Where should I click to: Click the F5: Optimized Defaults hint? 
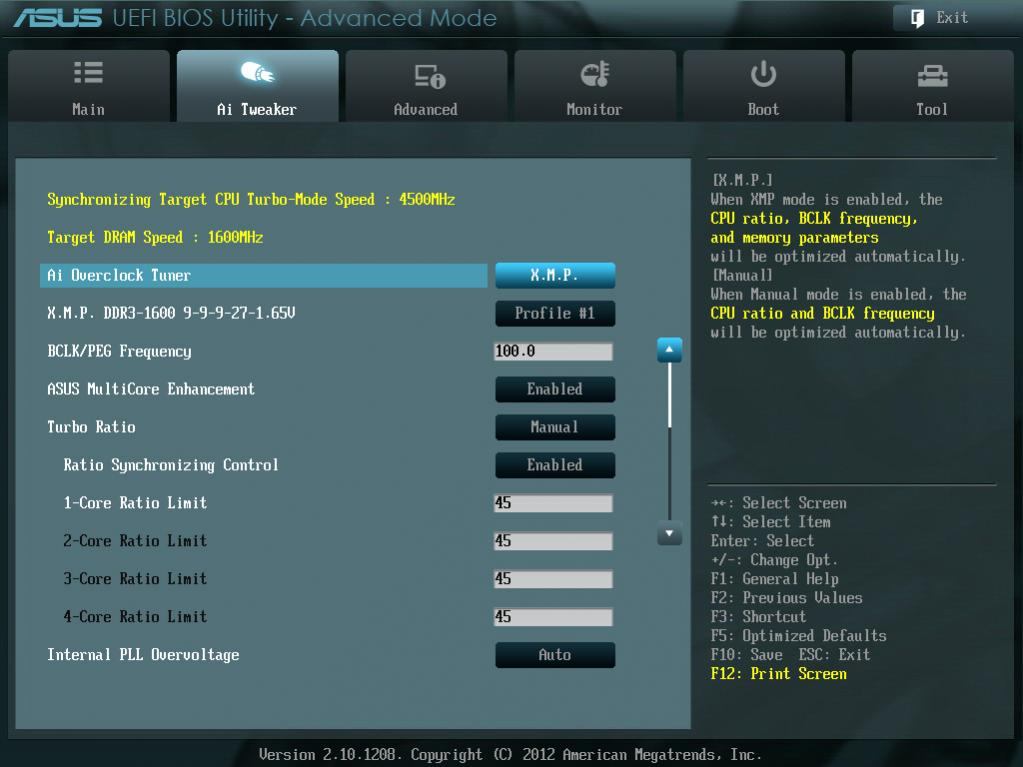pyautogui.click(x=799, y=636)
